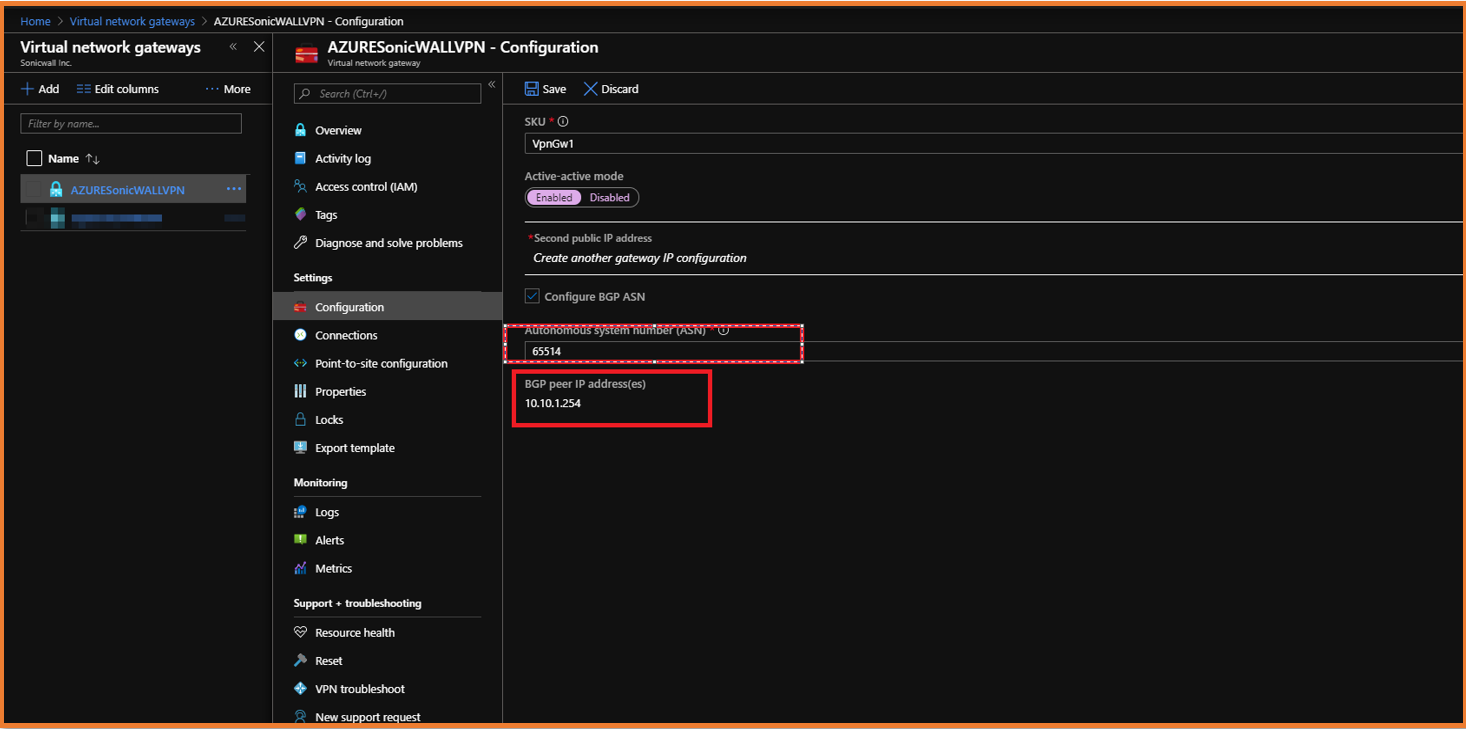Screen dimensions: 1466x729
Task: Click the Monitoring section heading
Action: pyautogui.click(x=320, y=482)
